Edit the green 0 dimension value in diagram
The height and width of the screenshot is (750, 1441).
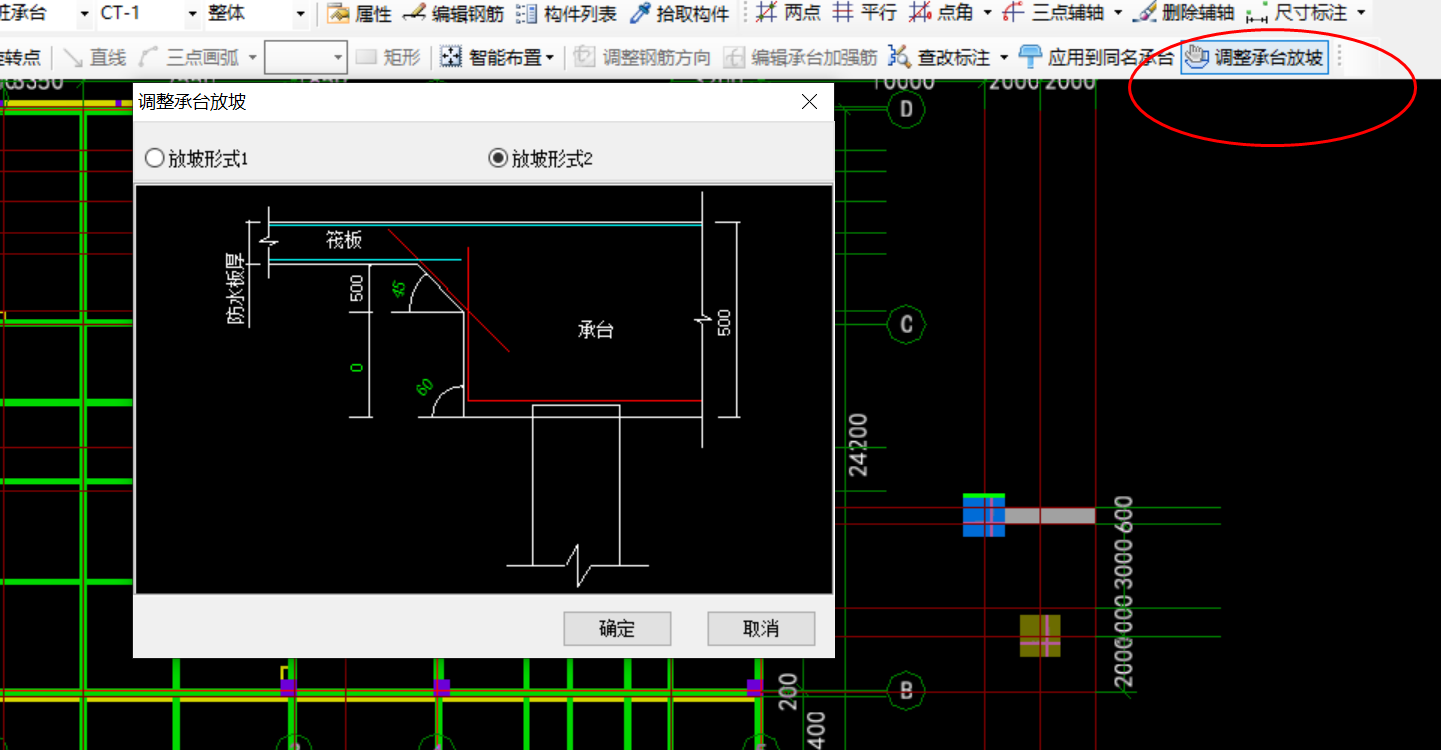[x=357, y=368]
